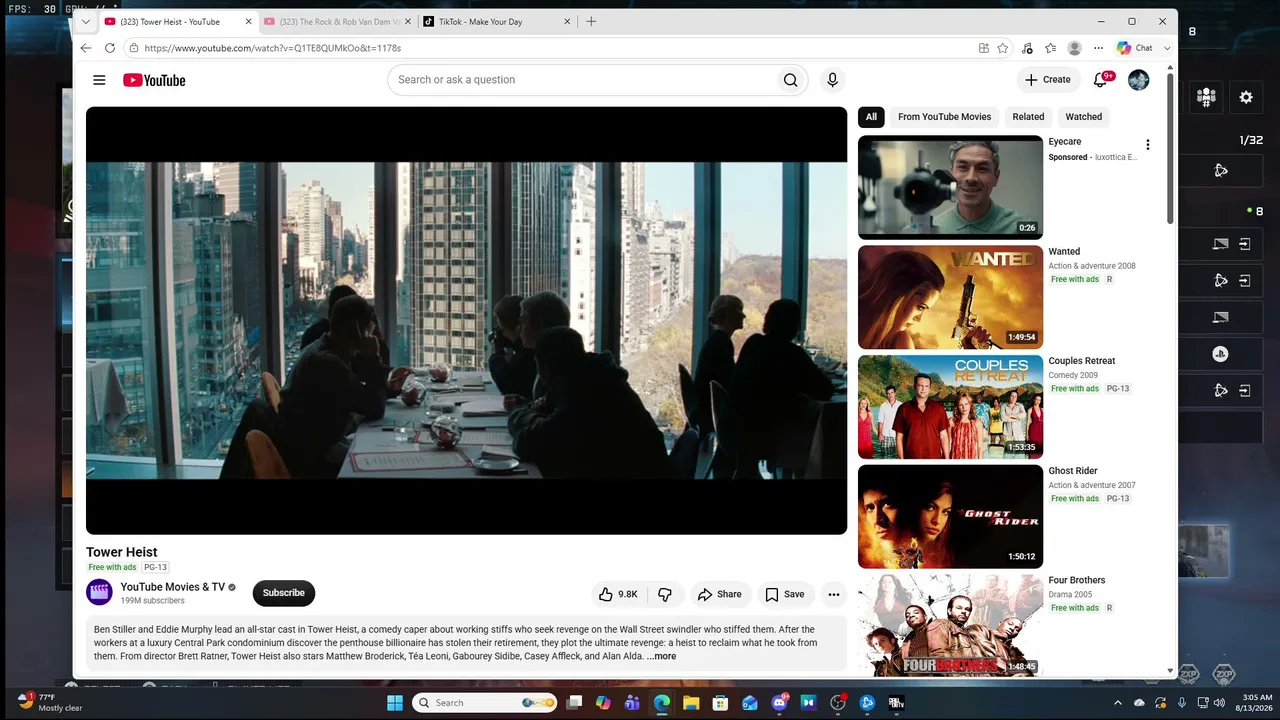1280x720 pixels.
Task: Add this page to favorites star
Action: (x=1002, y=48)
